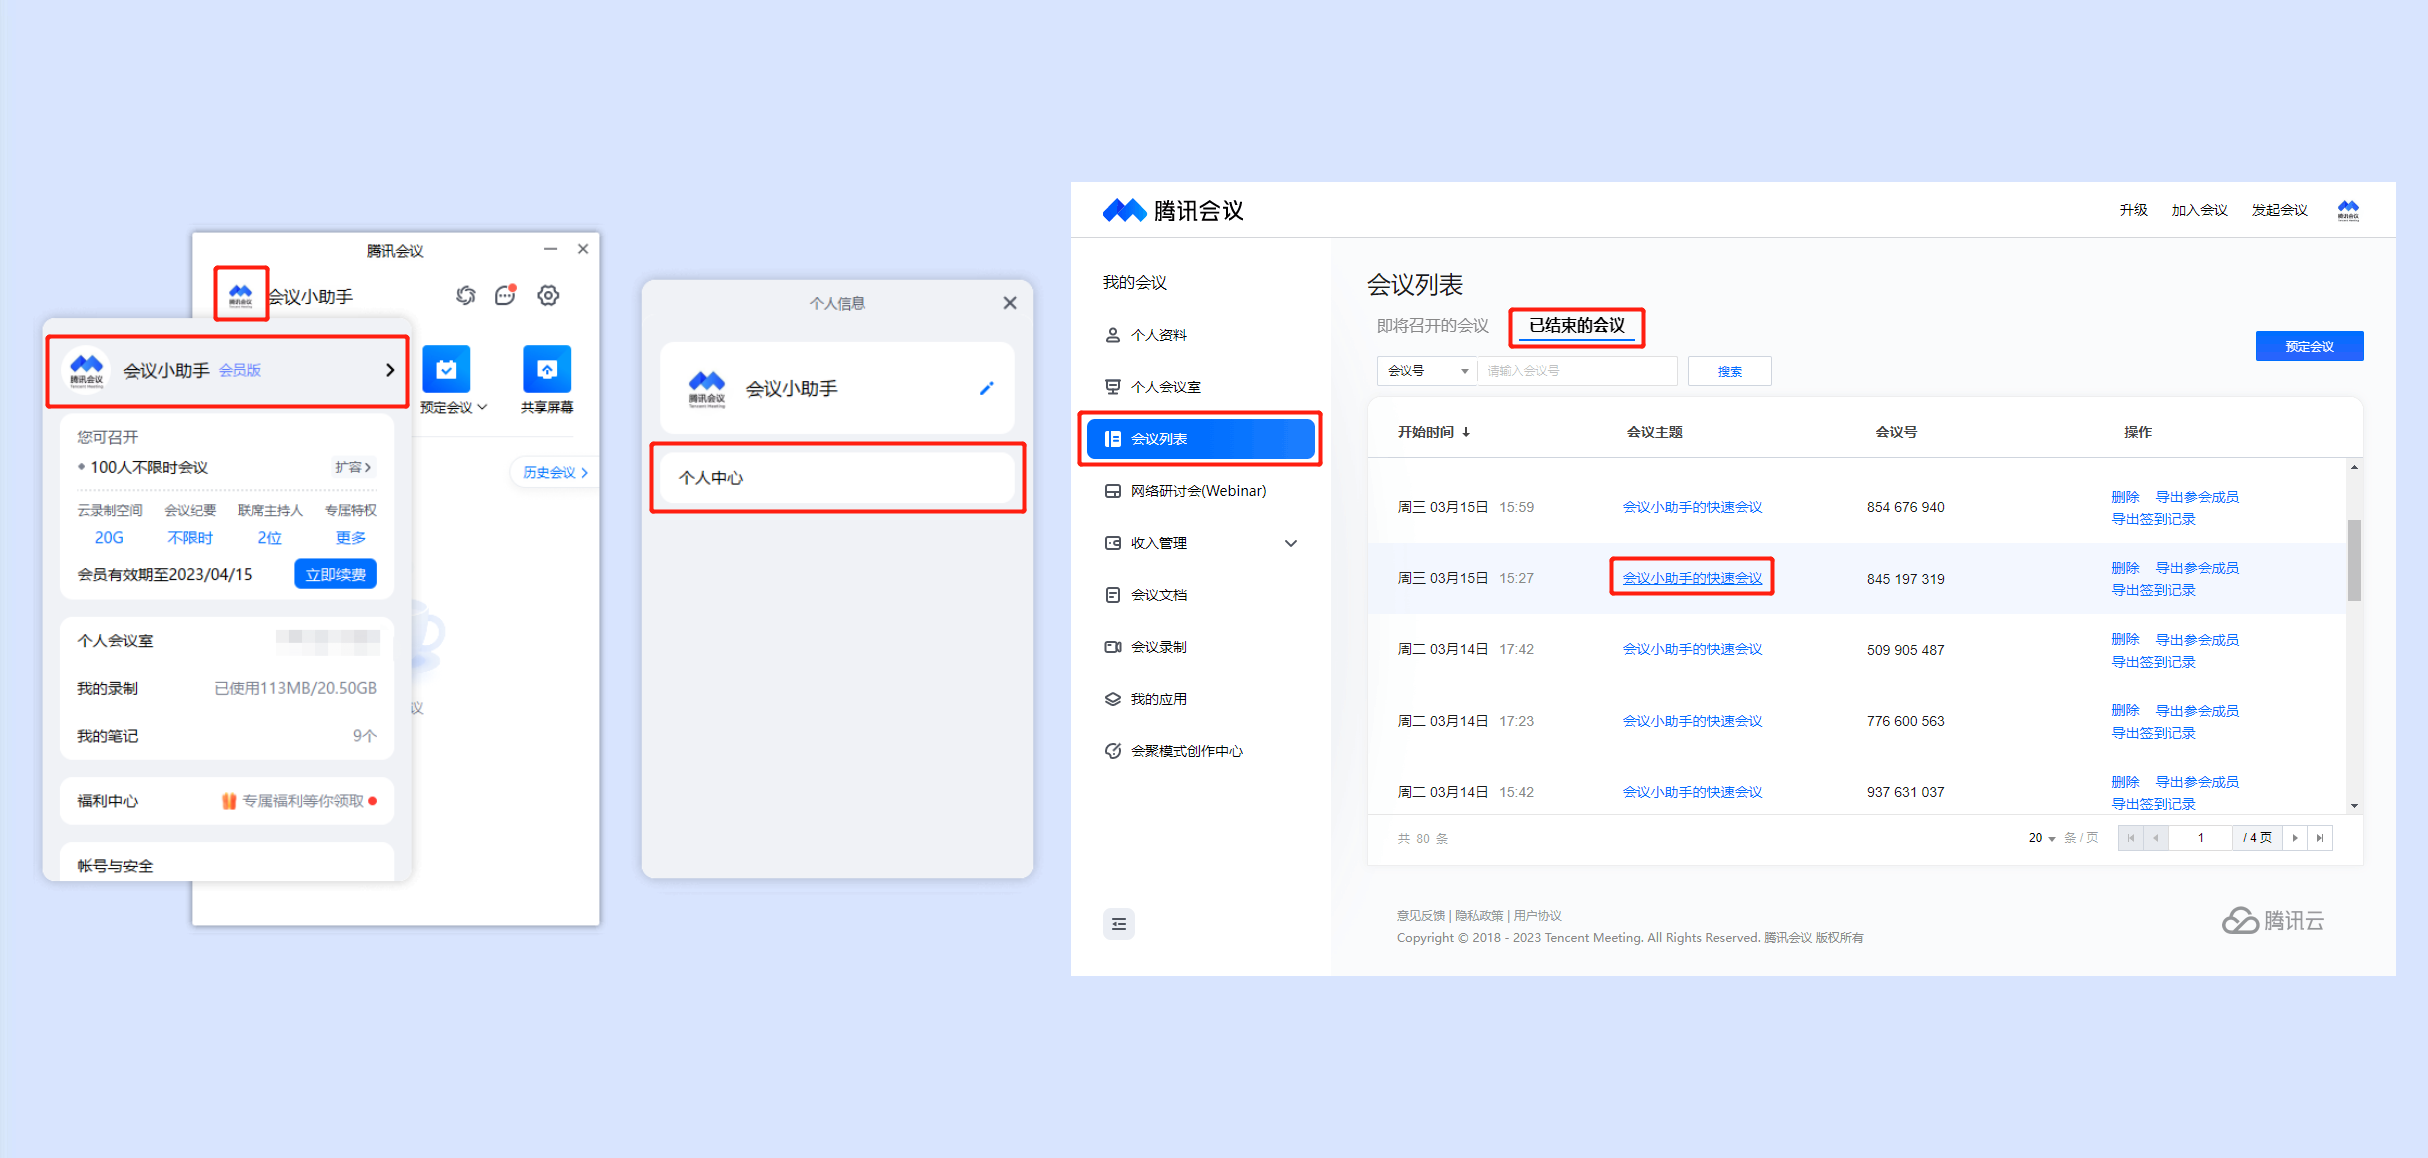This screenshot has height=1158, width=2428.
Task: Open 个人资料 in sidebar
Action: click(x=1158, y=335)
